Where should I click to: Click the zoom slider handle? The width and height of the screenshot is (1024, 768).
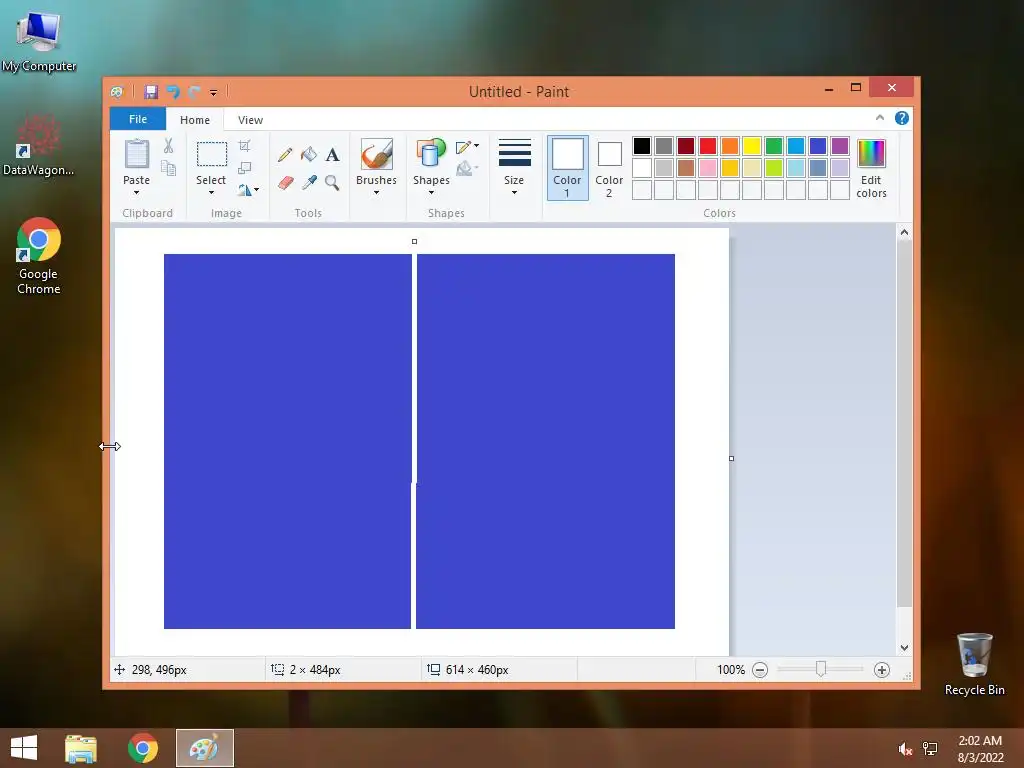821,669
